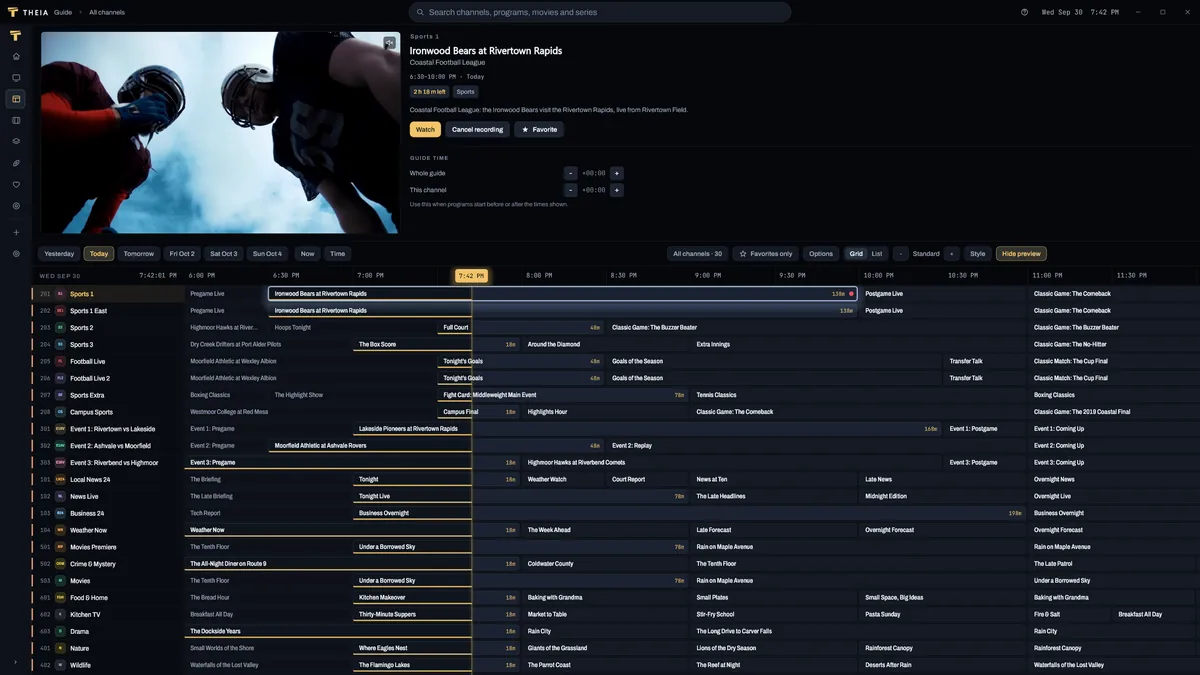Click the 7:42 PM current time marker

pos(471,276)
